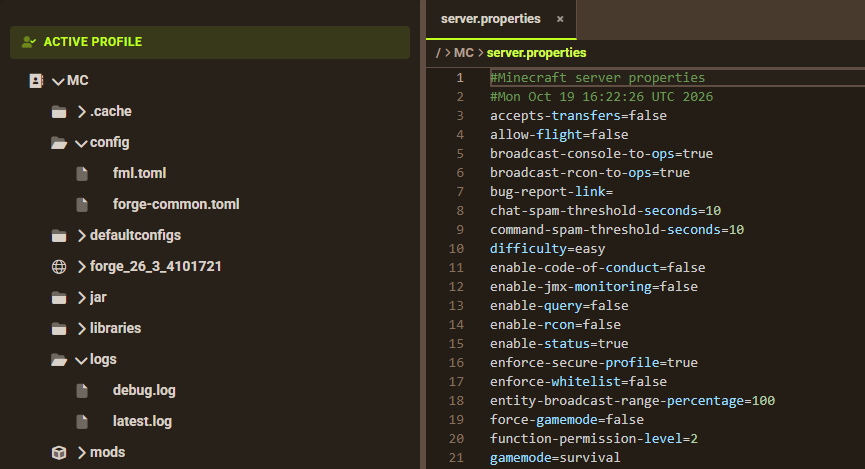Click the globe icon beside forge_26_3_4101721
This screenshot has height=469, width=865.
[x=59, y=267]
